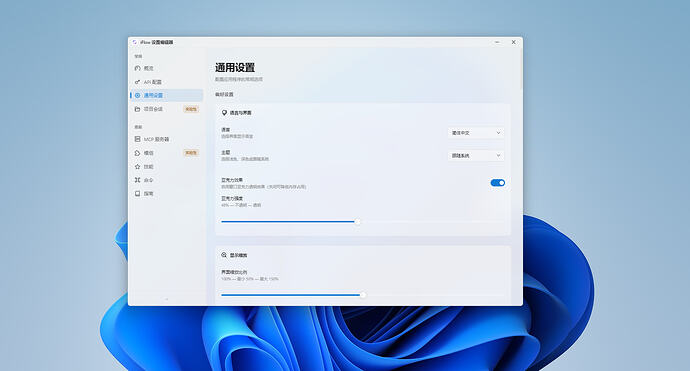Screen dimensions: 690x371
Task: Open the sidebar item with puzzle-piece icon
Action: (167, 153)
